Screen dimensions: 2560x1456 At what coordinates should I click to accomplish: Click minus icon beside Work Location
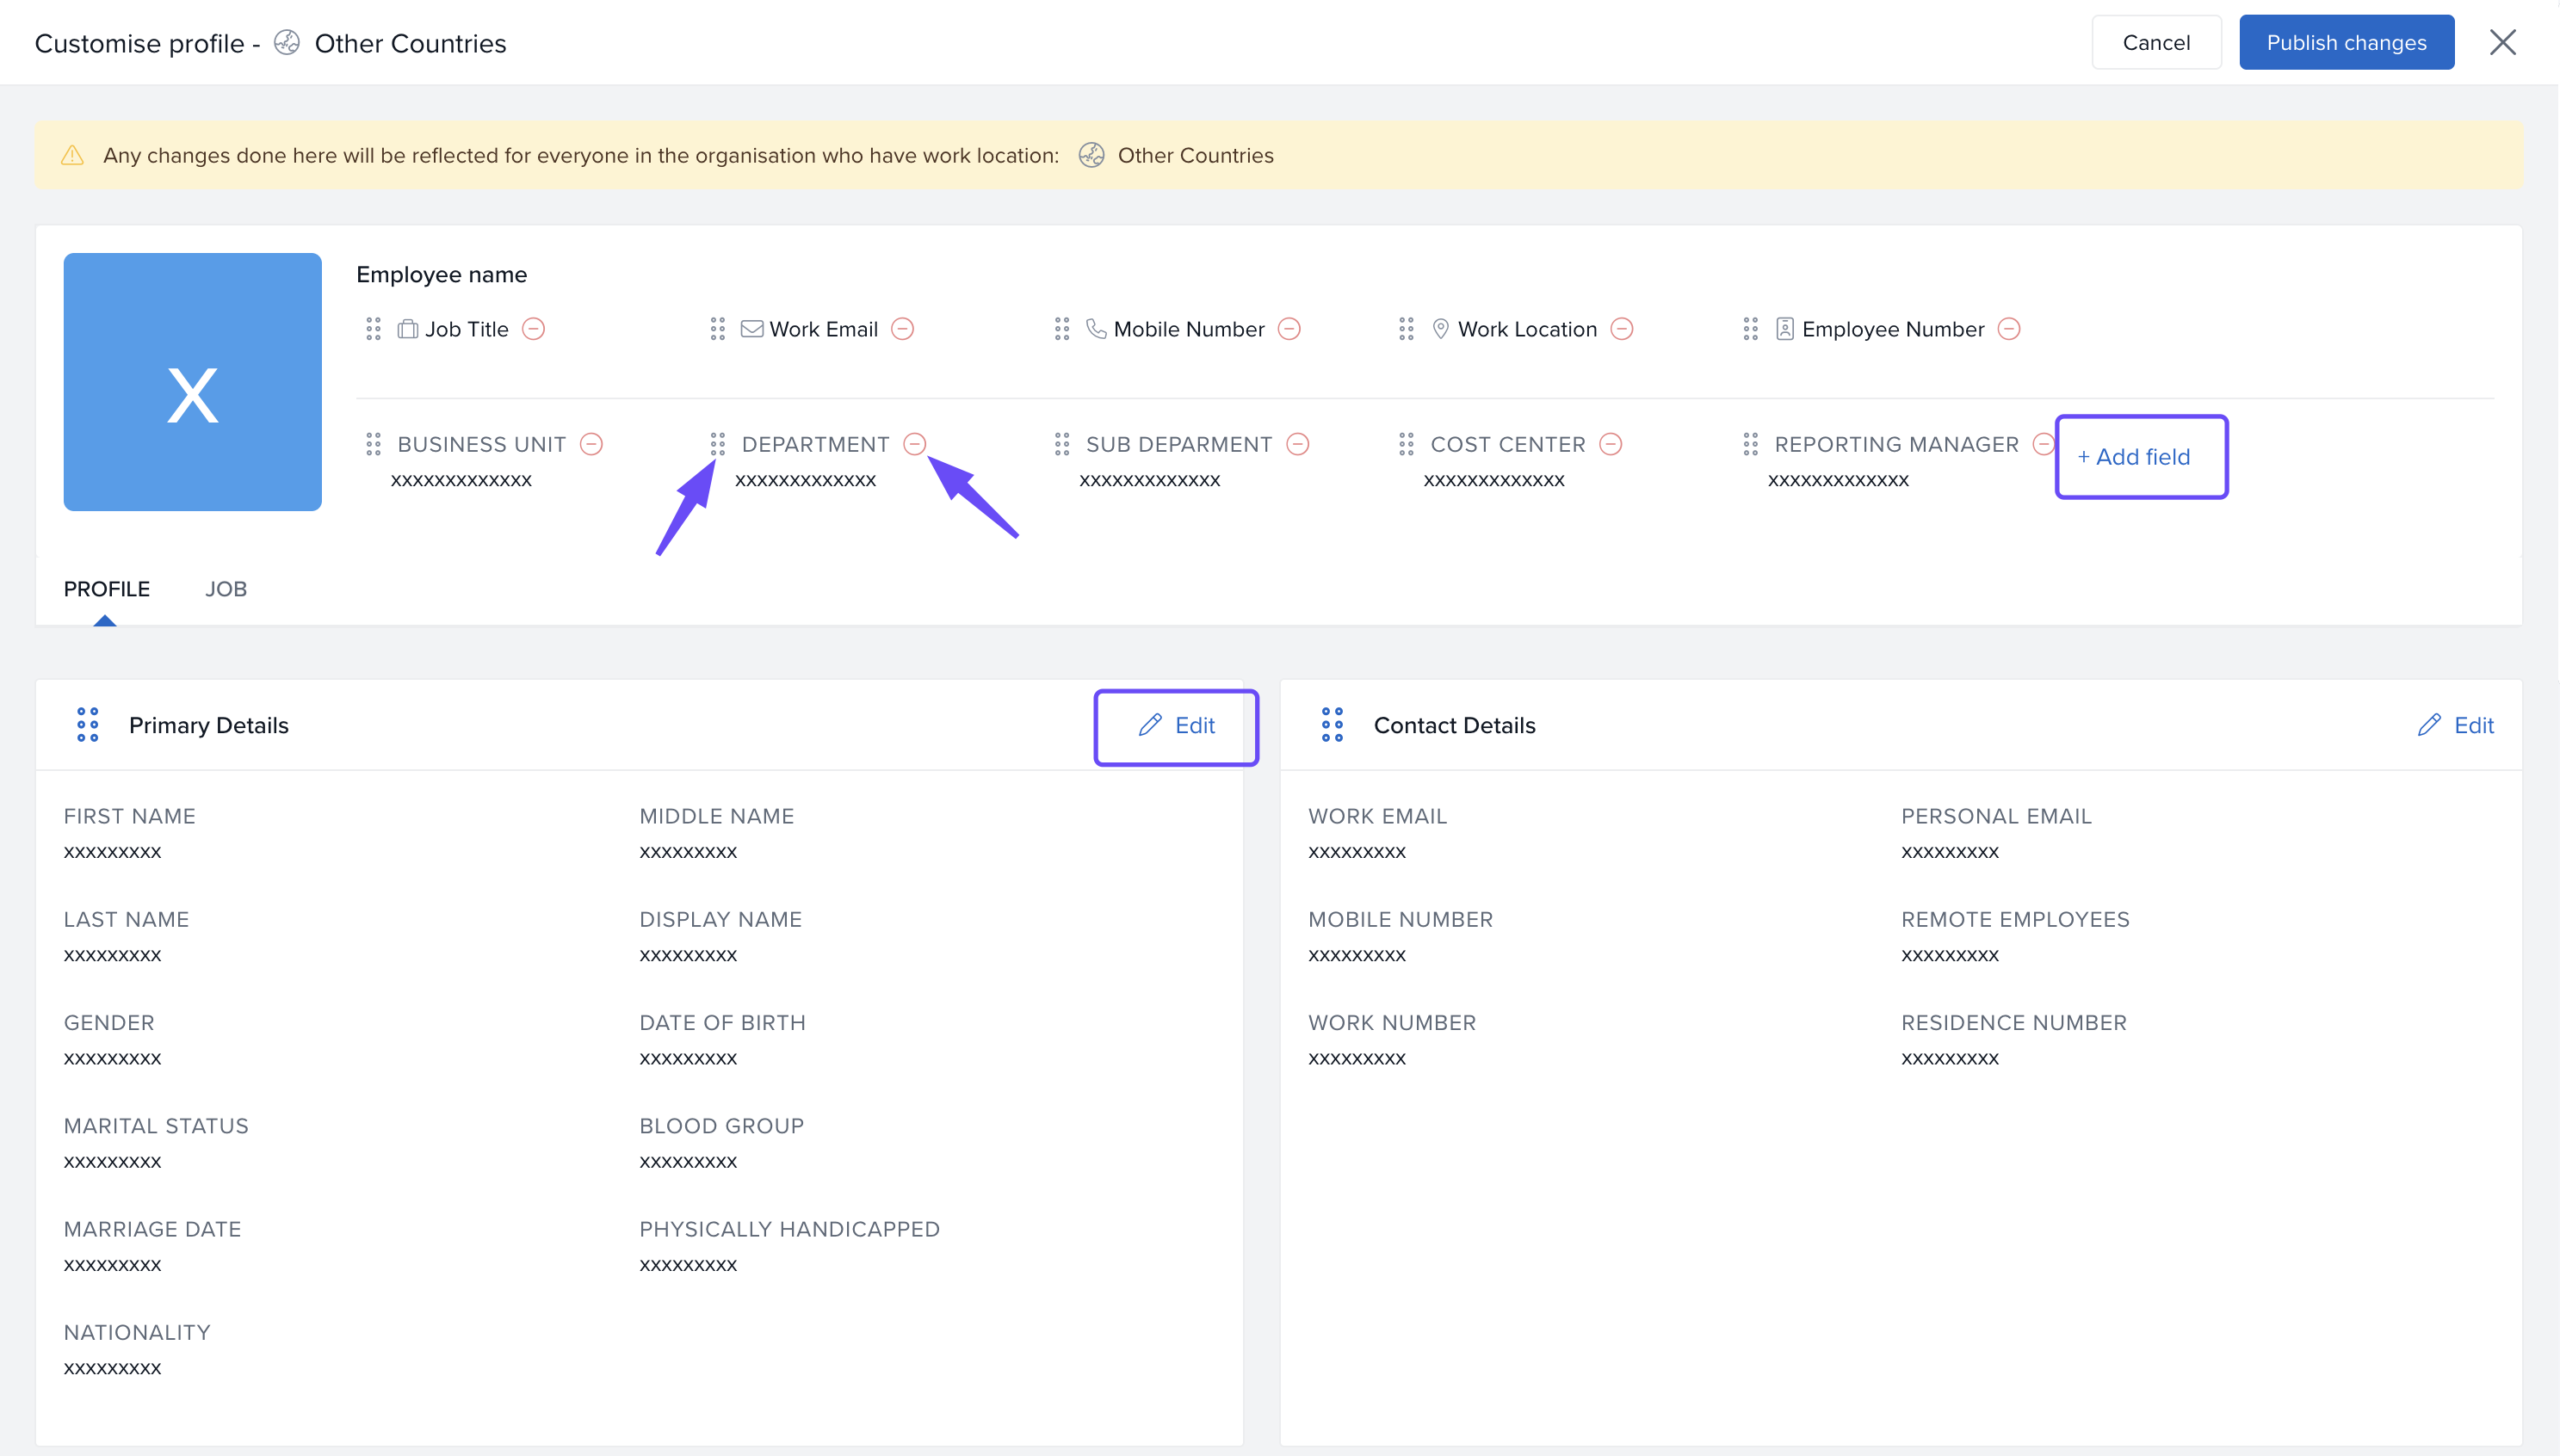1621,329
